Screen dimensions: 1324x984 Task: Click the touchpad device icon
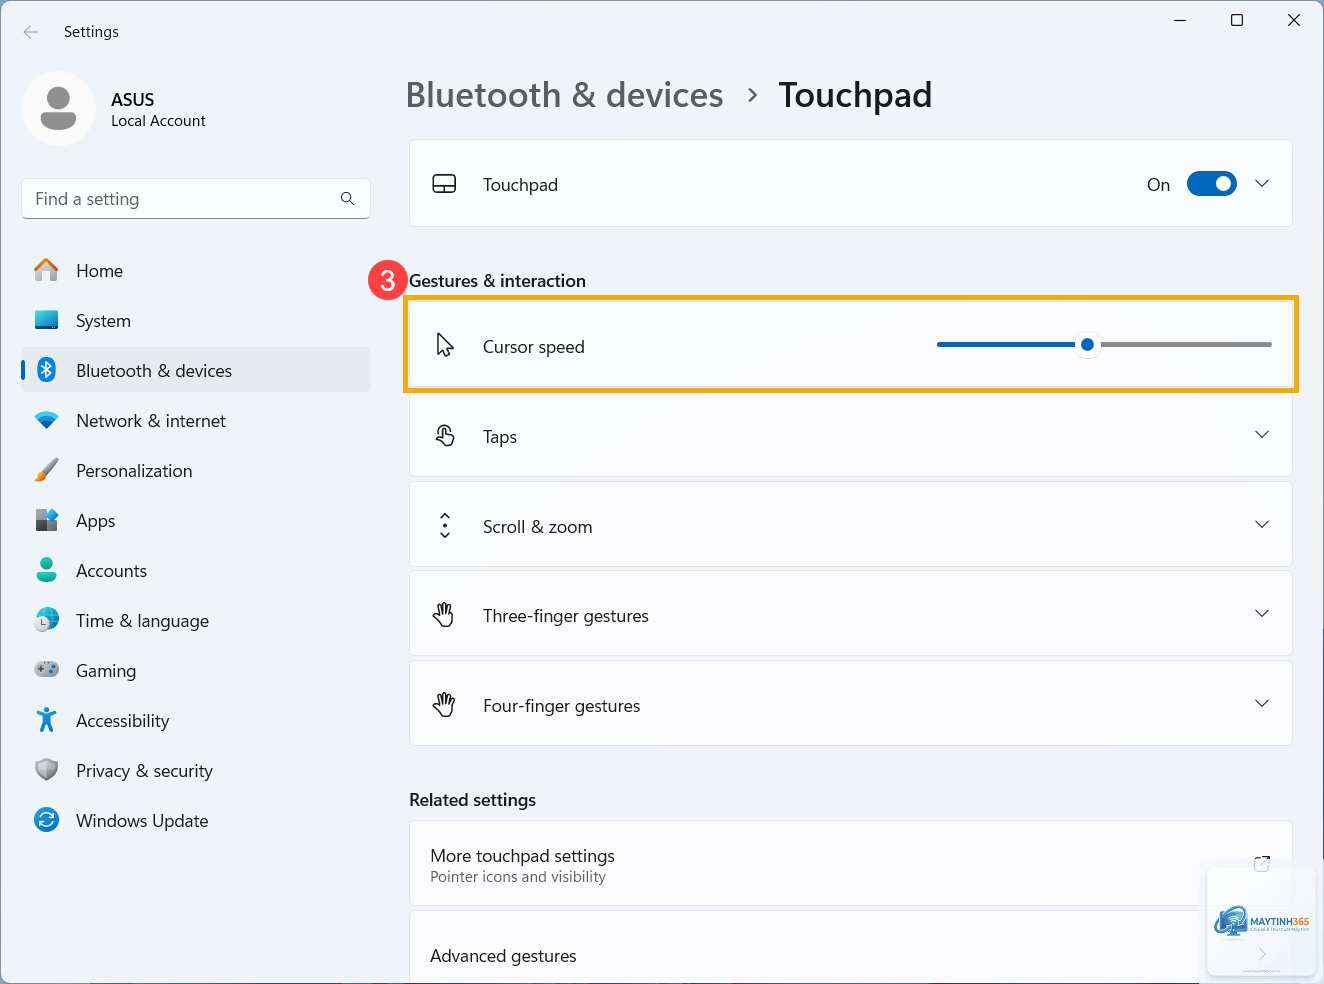pos(444,184)
